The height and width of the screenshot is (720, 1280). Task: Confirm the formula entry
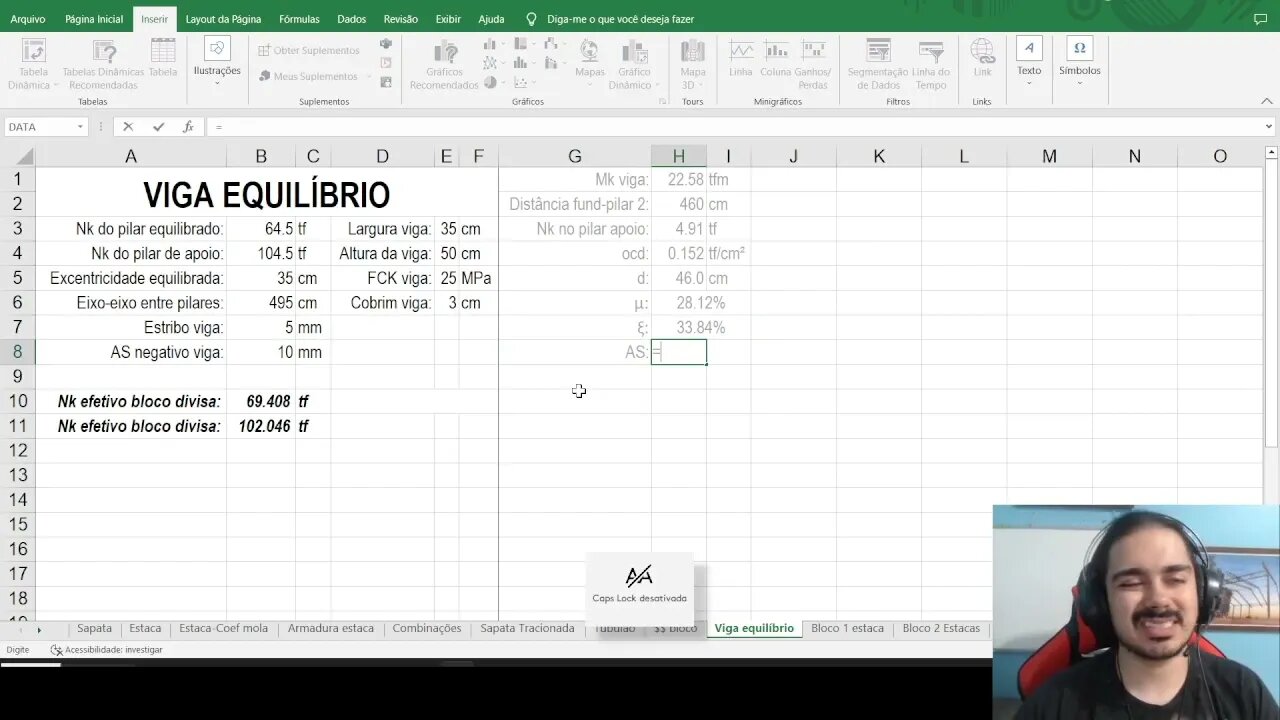point(158,127)
